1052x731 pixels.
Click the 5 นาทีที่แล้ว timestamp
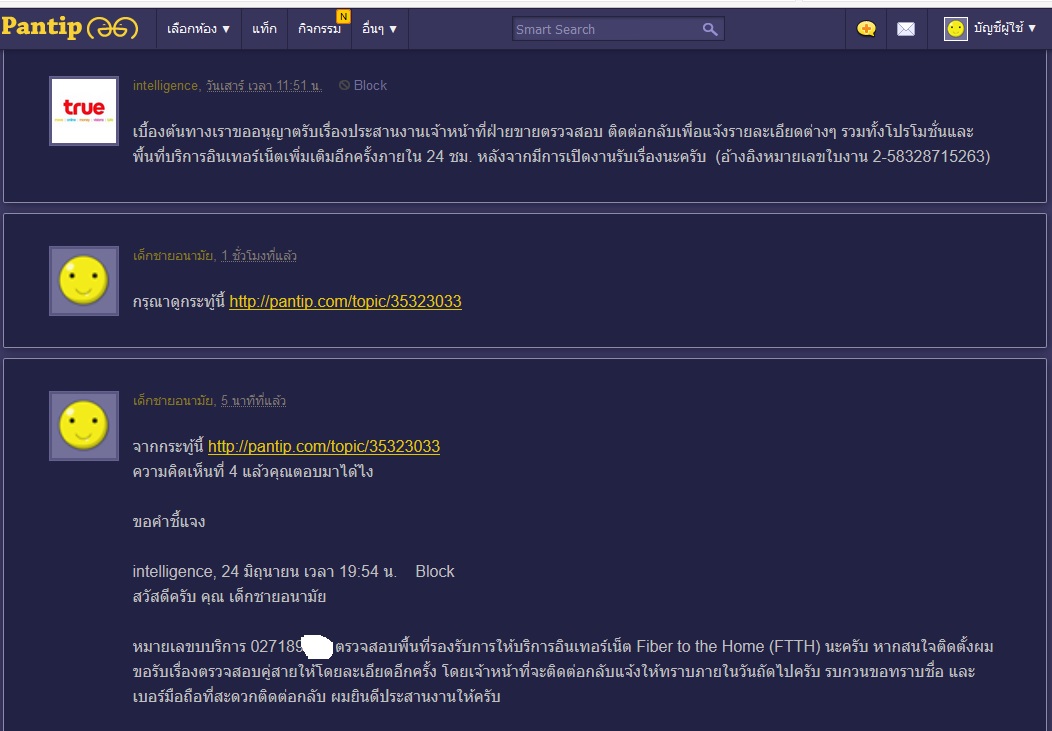[x=254, y=400]
